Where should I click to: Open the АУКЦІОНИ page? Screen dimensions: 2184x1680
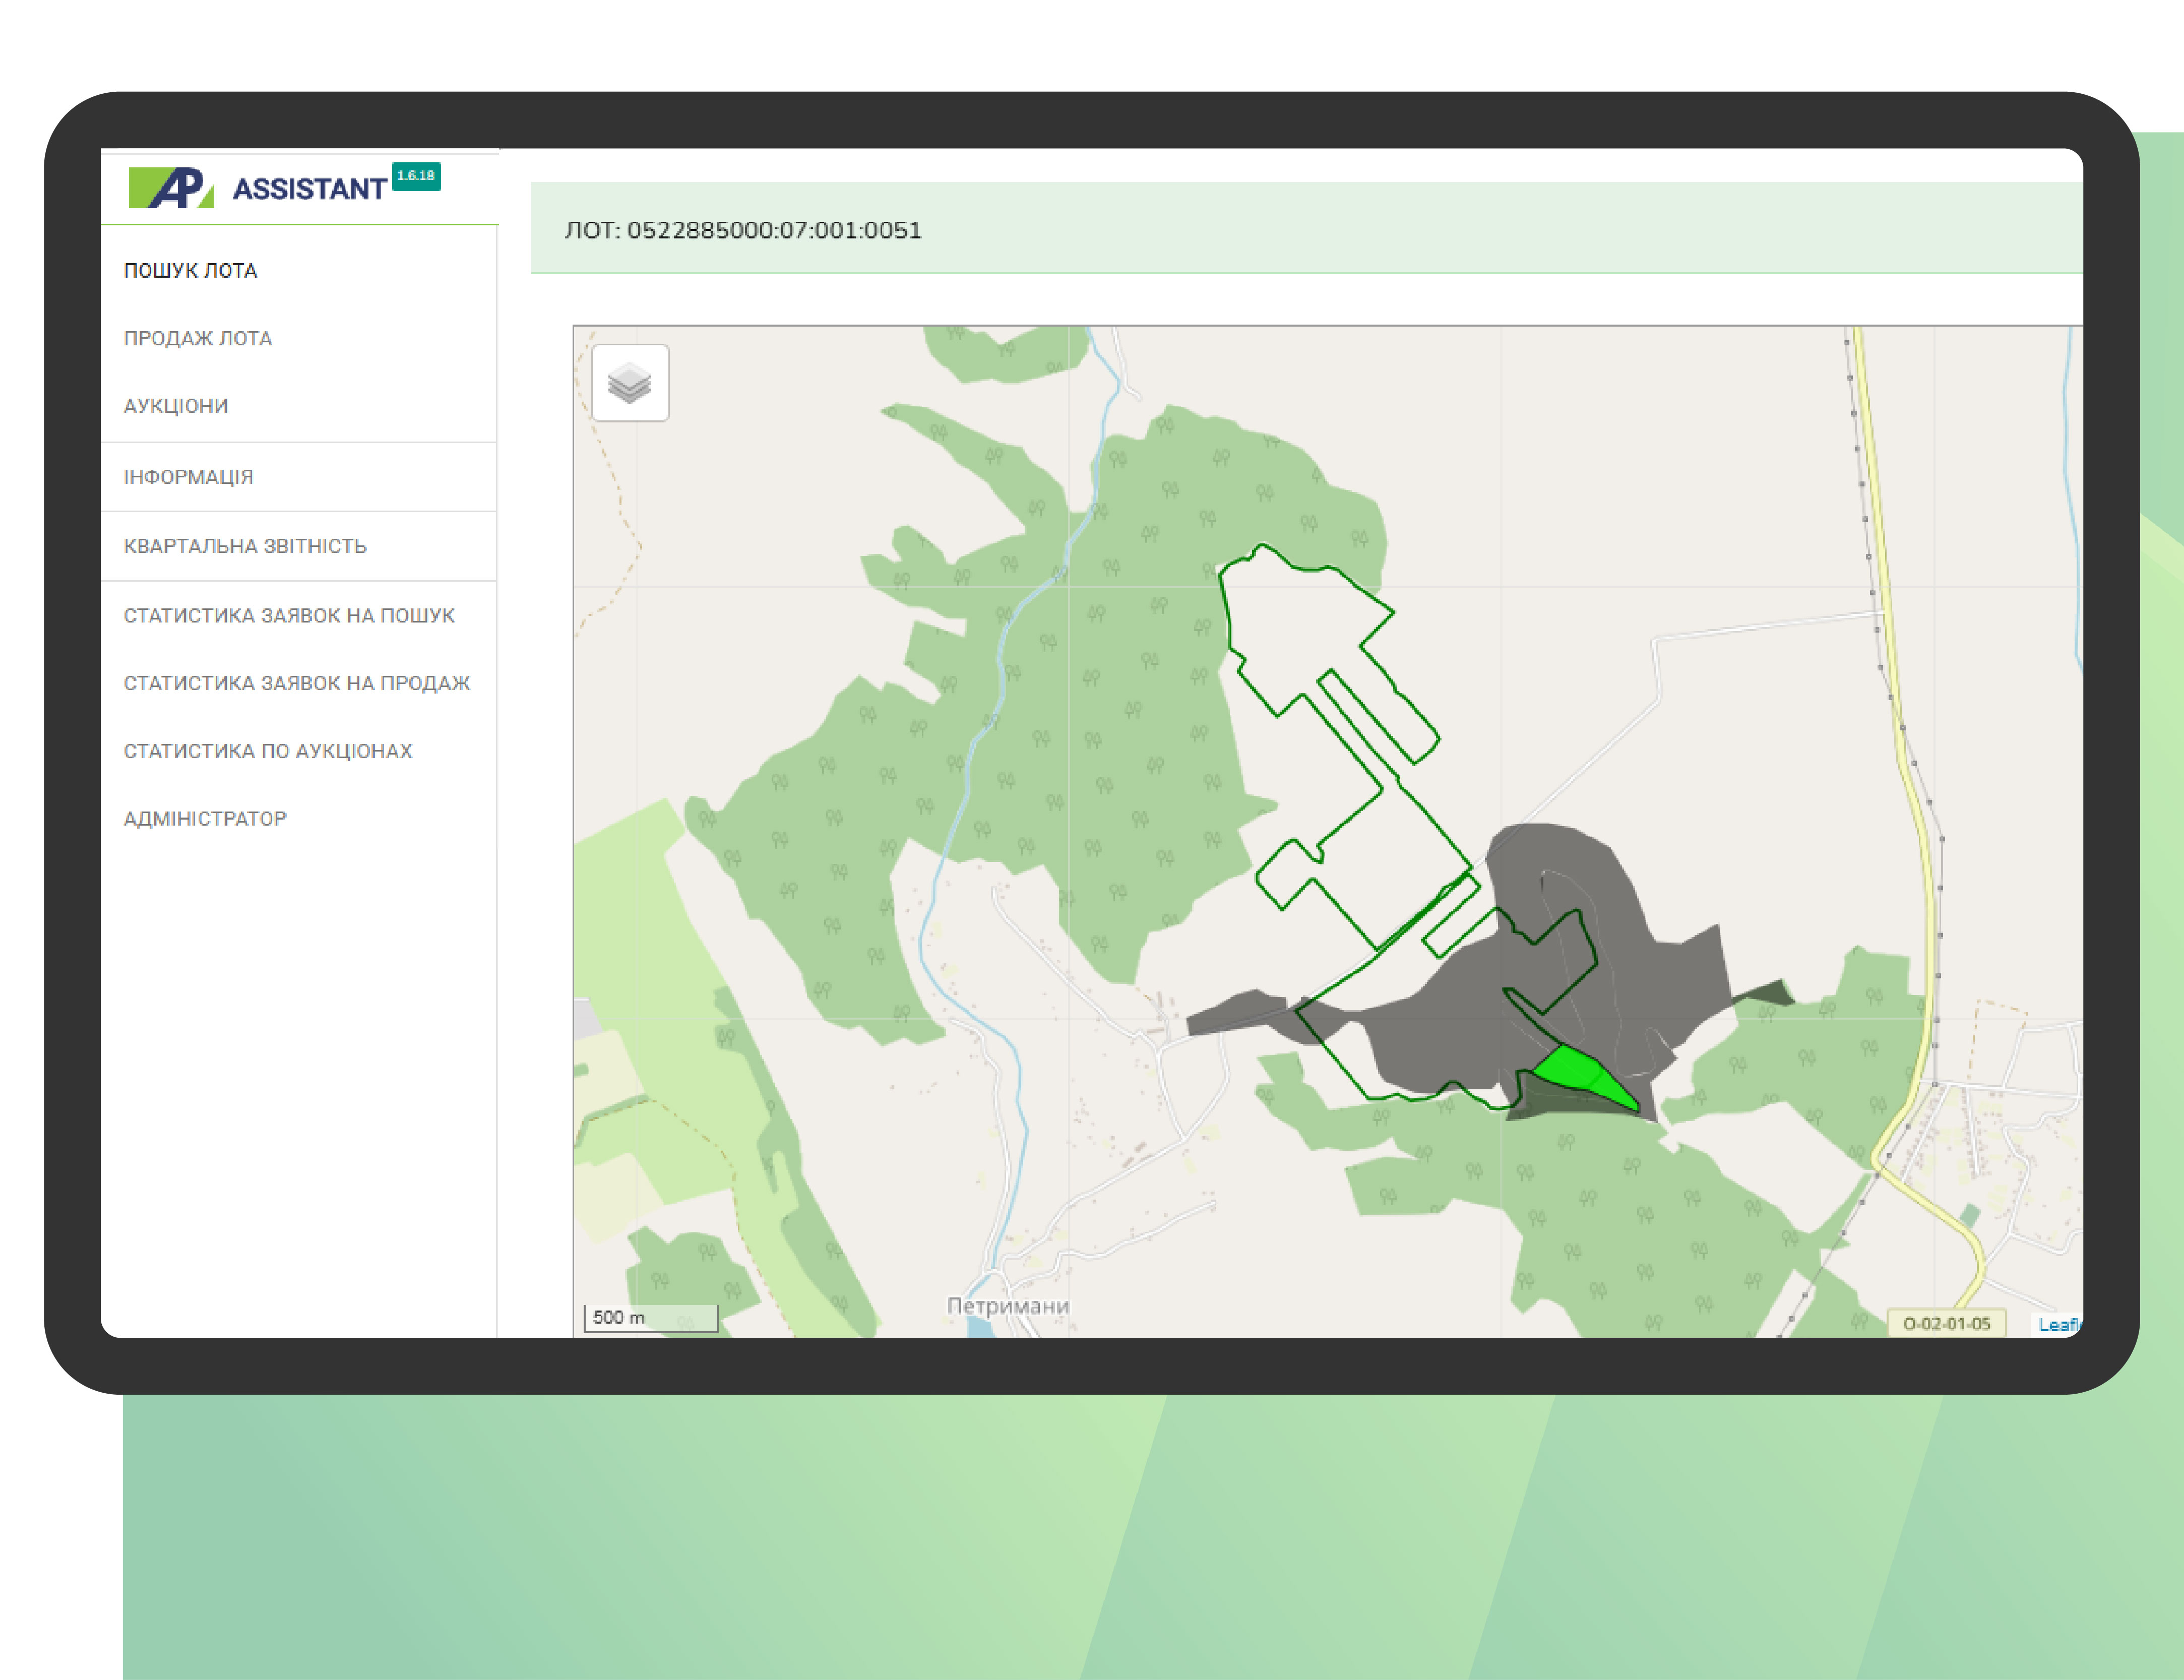point(176,406)
